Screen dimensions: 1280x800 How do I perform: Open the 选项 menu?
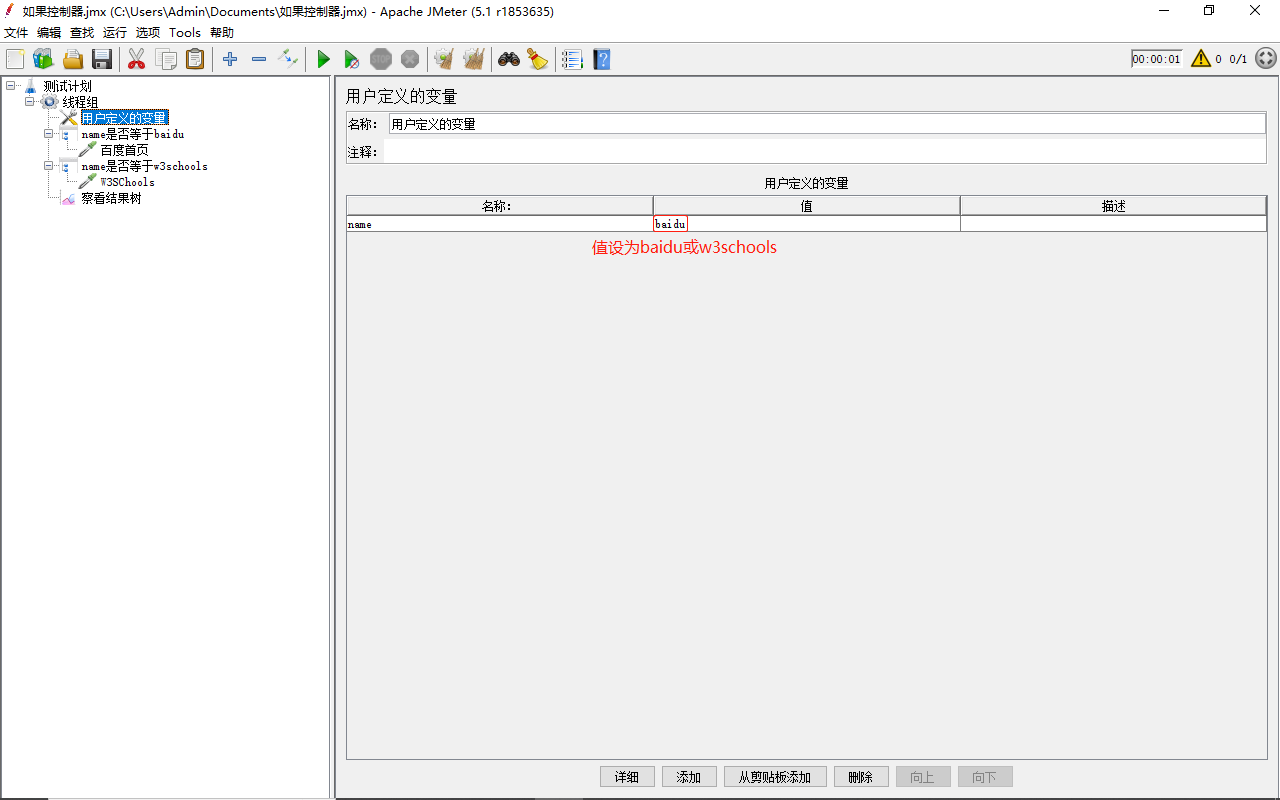tap(148, 32)
